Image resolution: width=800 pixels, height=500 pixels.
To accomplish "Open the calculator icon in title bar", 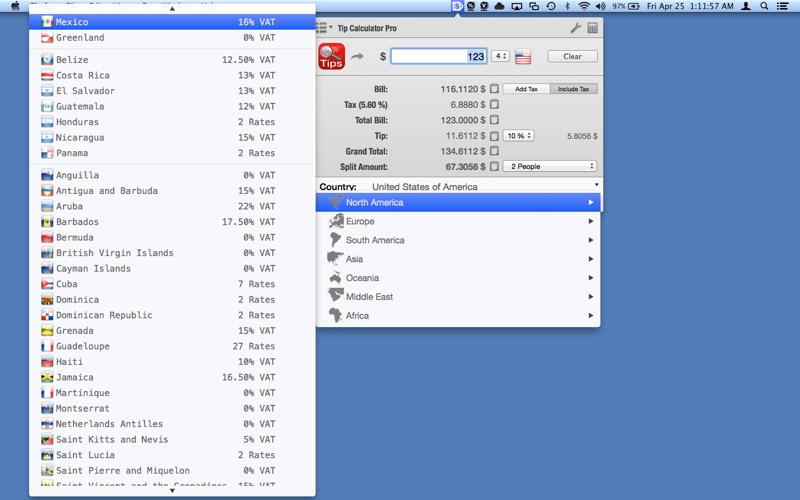I will 592,28.
